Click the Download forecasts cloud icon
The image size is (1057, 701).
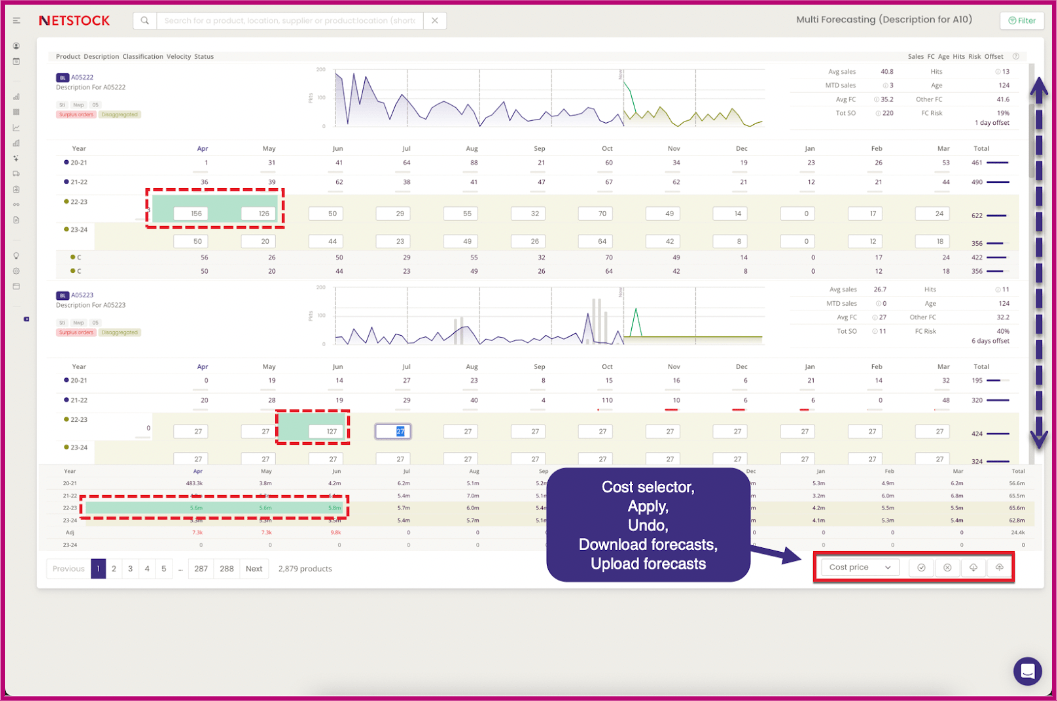click(973, 567)
